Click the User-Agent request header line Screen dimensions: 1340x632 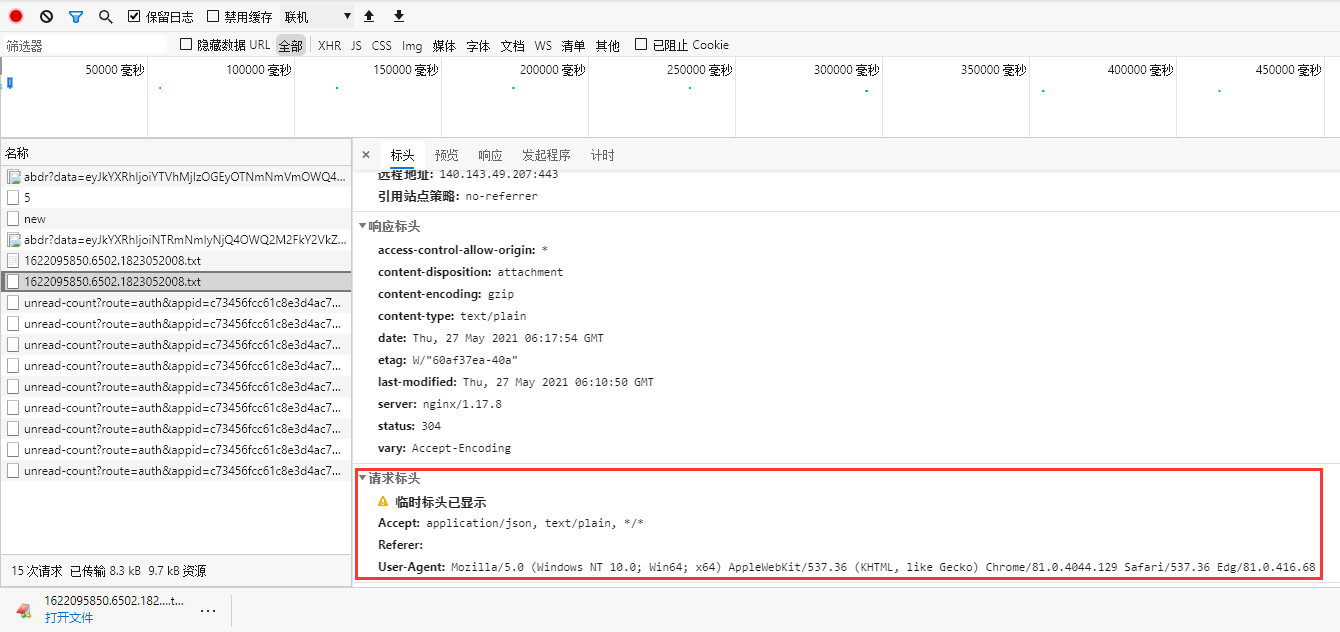846,567
